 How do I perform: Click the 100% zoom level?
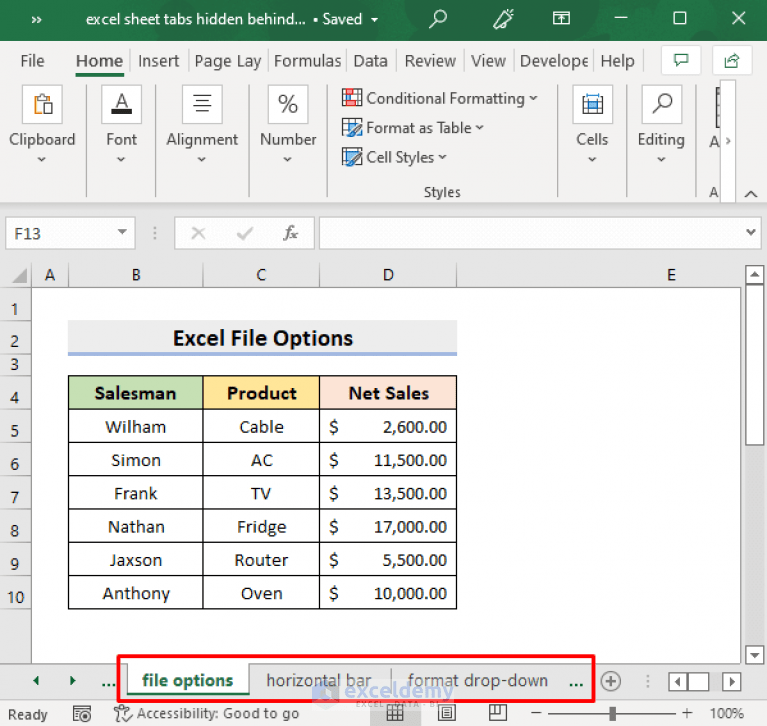[726, 713]
